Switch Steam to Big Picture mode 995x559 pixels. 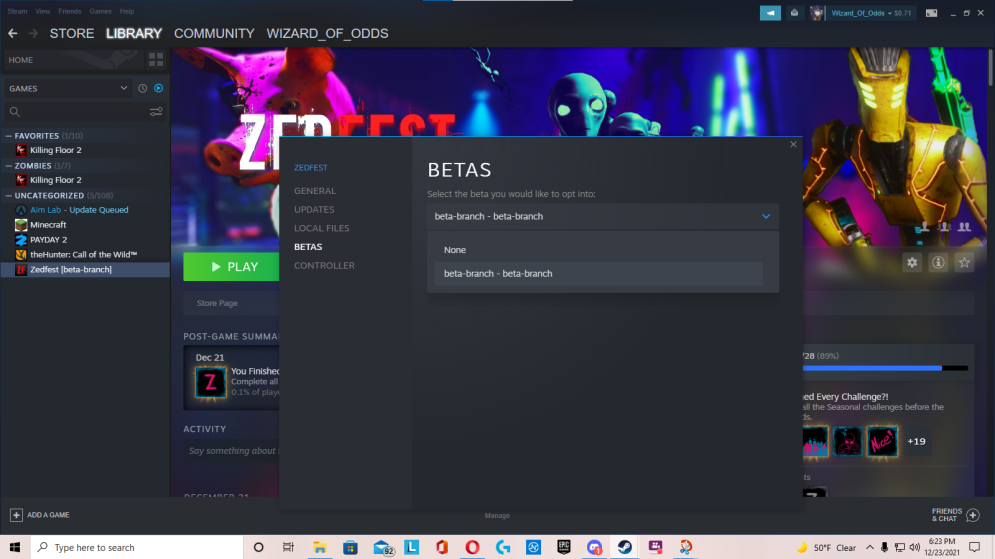(931, 13)
